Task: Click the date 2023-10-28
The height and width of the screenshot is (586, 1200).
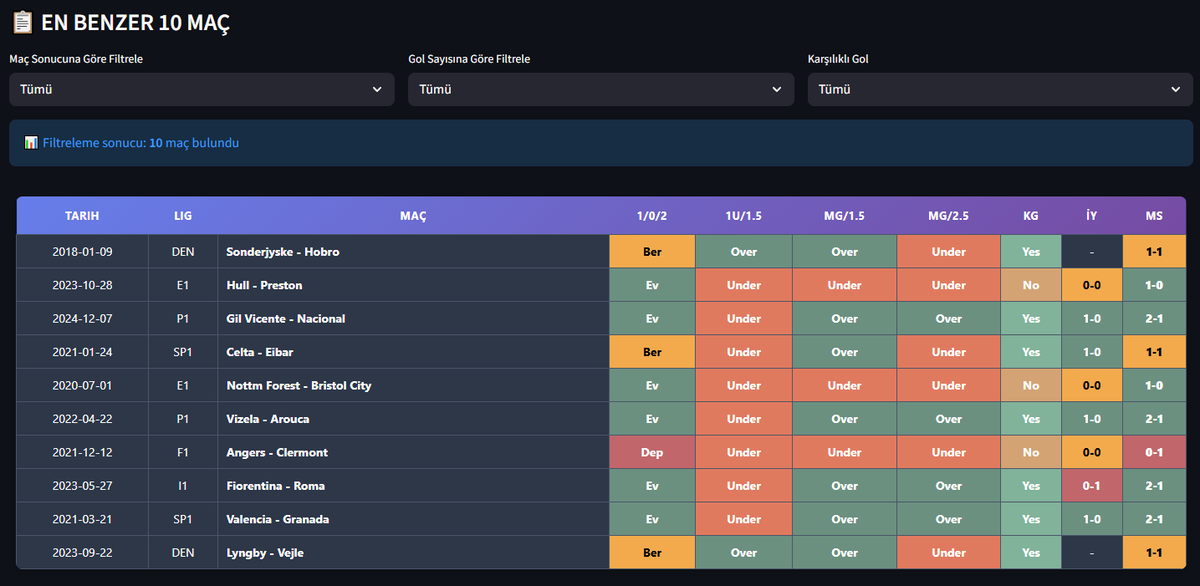Action: point(82,285)
